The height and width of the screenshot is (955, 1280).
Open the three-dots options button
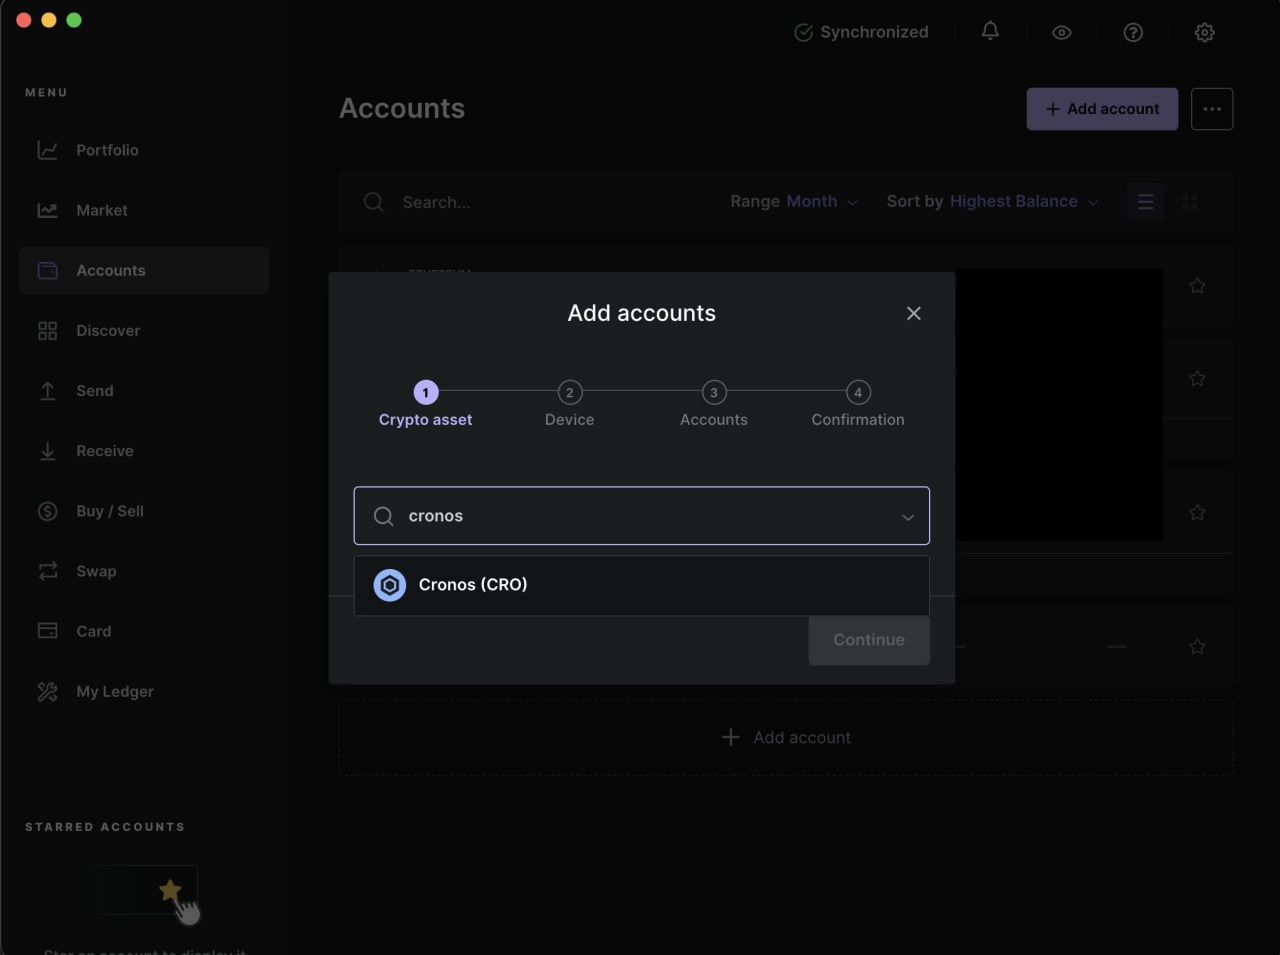(x=1212, y=109)
